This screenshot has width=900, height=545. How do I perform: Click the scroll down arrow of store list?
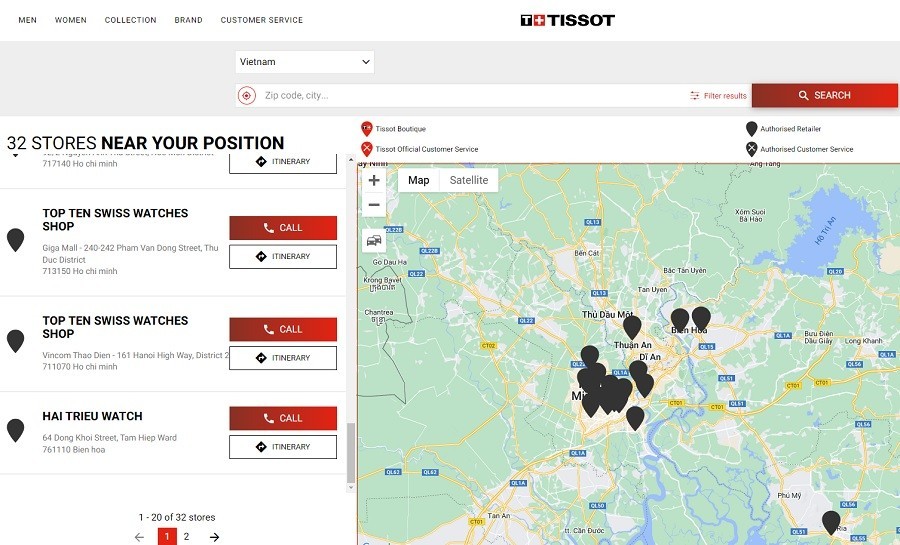point(351,488)
